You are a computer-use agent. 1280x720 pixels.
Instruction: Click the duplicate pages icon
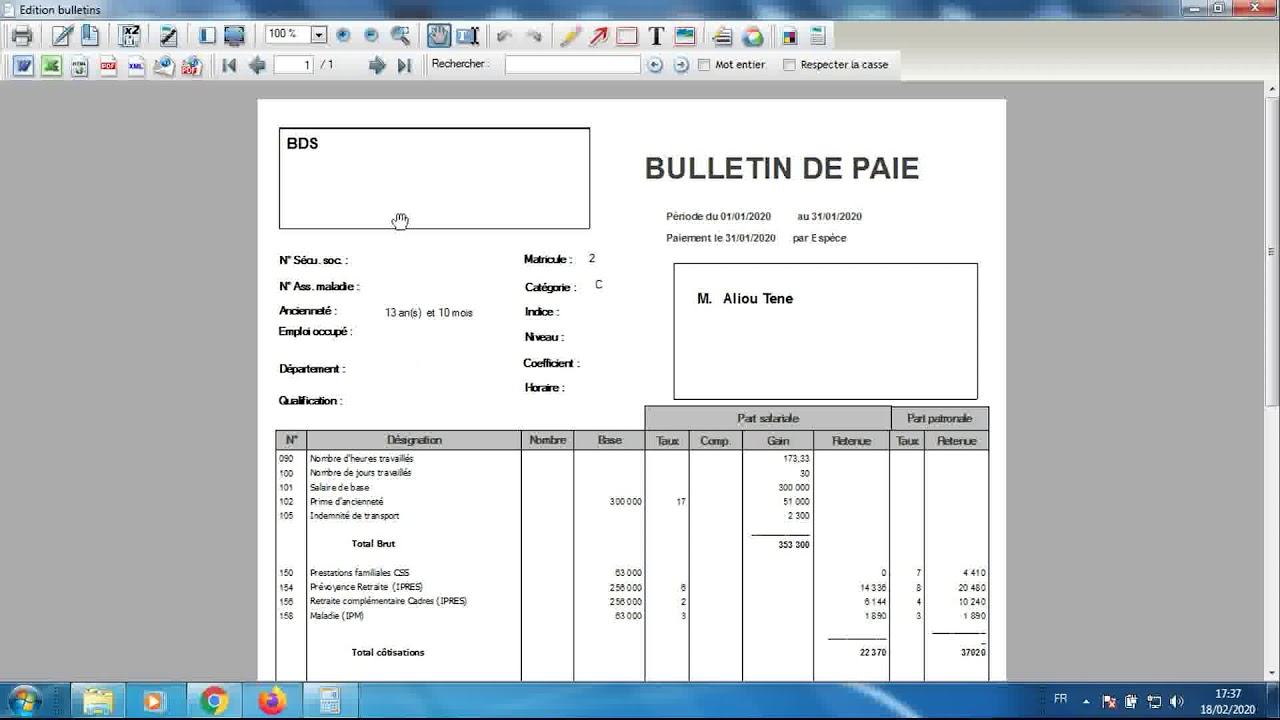click(90, 36)
